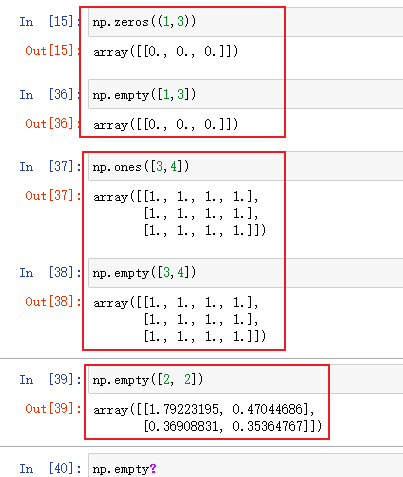
Task: Click the Out[15] zeros array output
Action: coord(166,52)
